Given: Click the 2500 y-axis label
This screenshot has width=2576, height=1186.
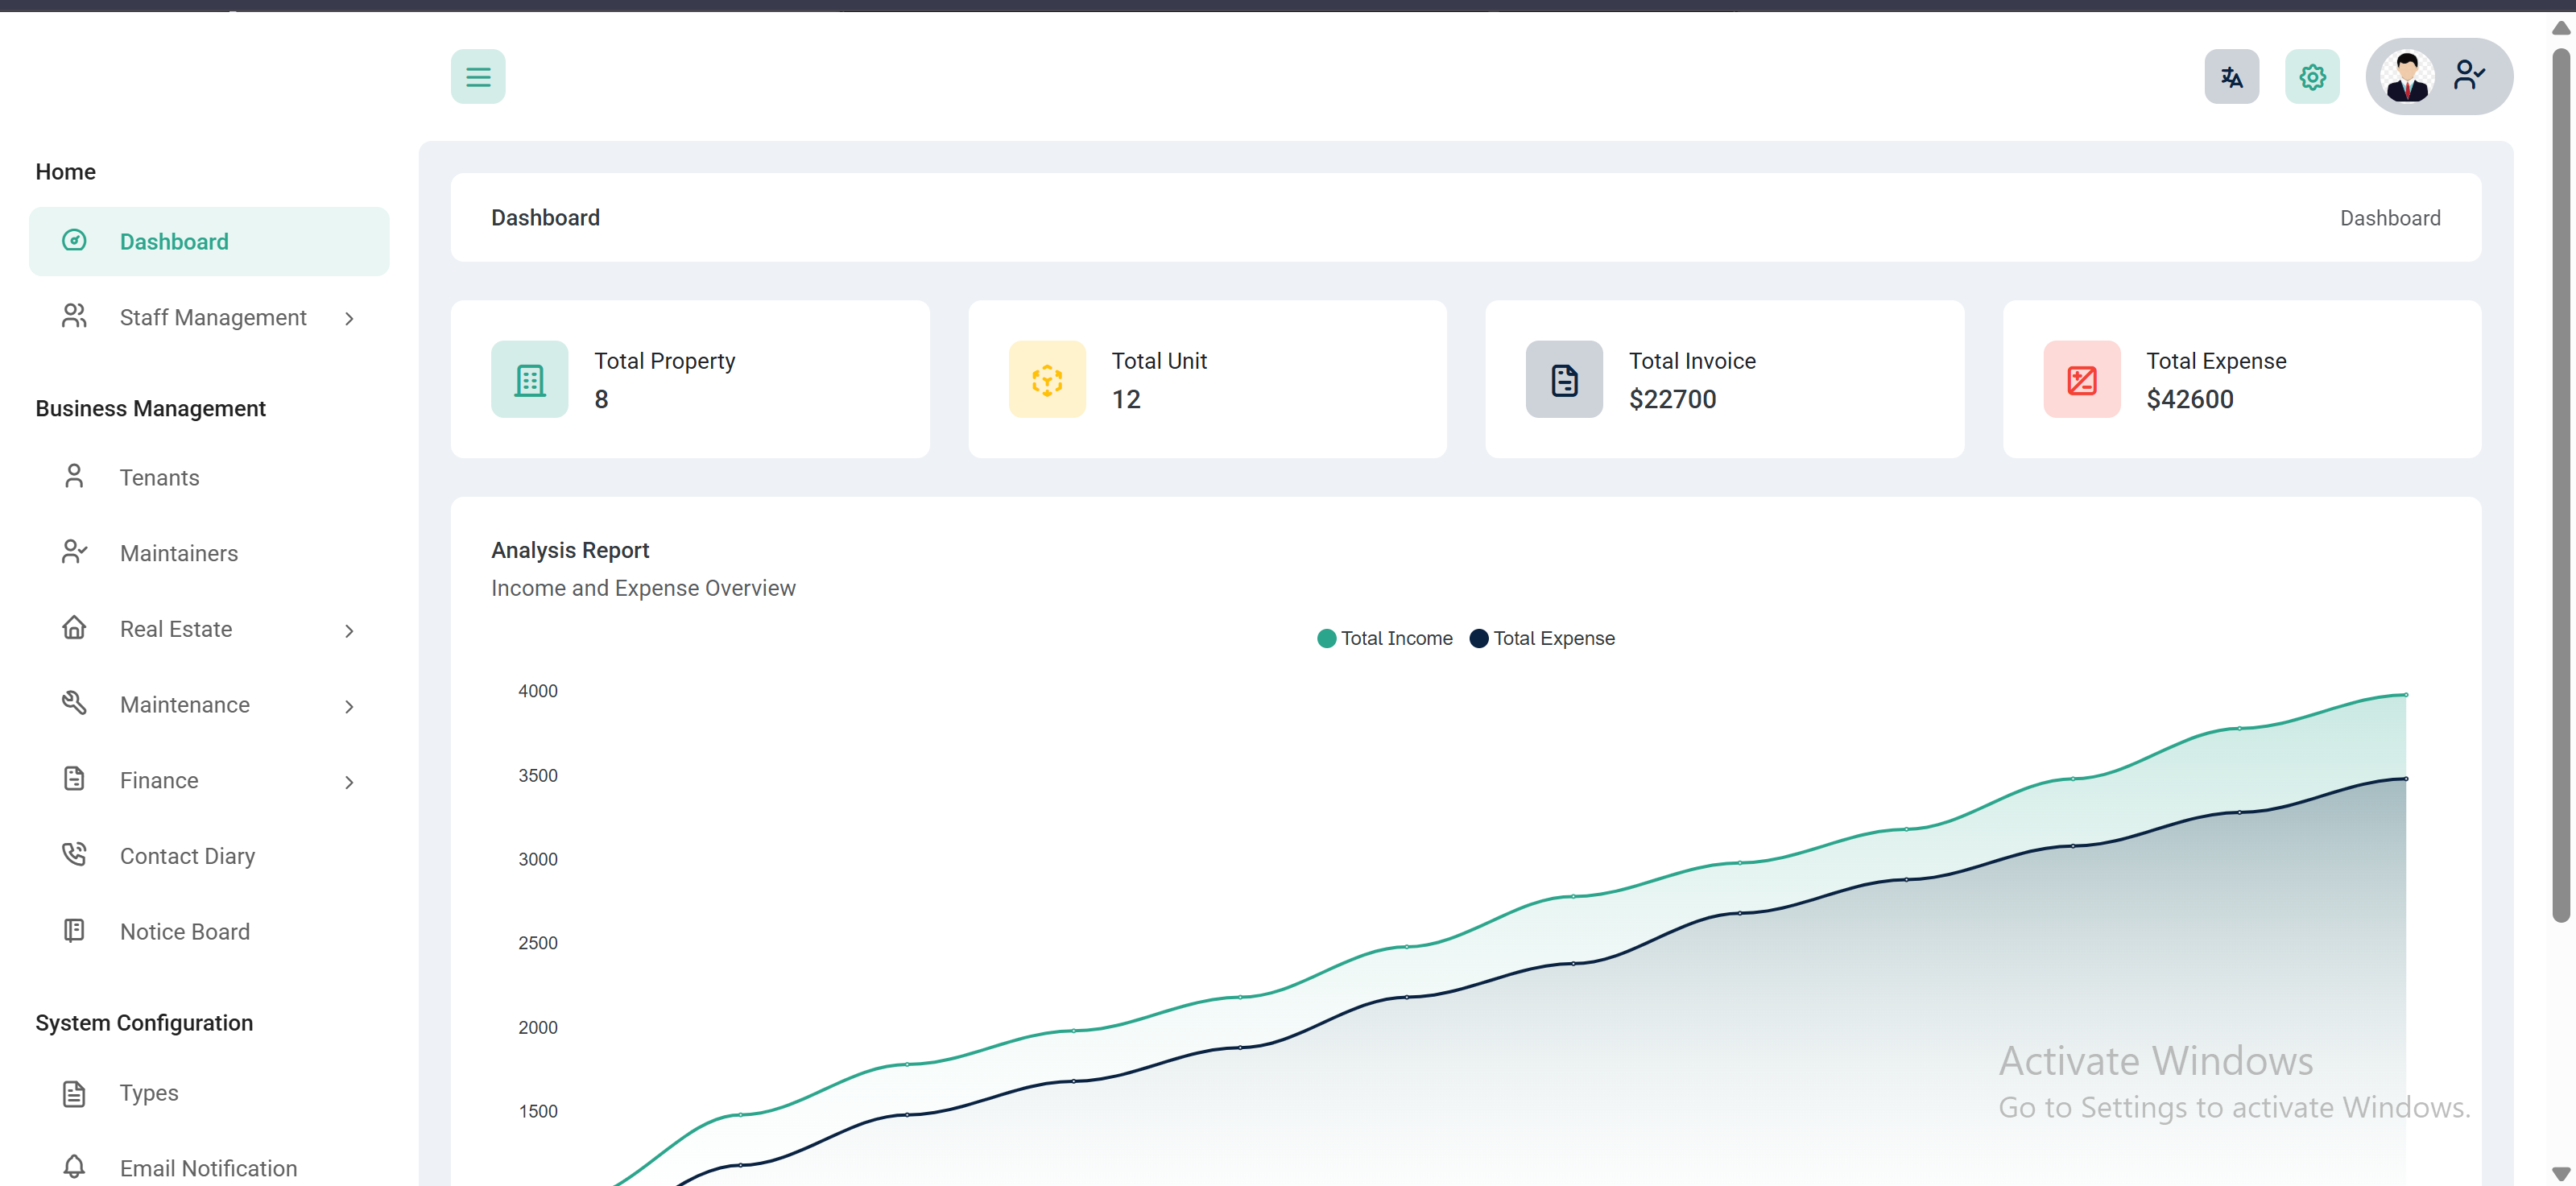Looking at the screenshot, I should [x=537, y=943].
